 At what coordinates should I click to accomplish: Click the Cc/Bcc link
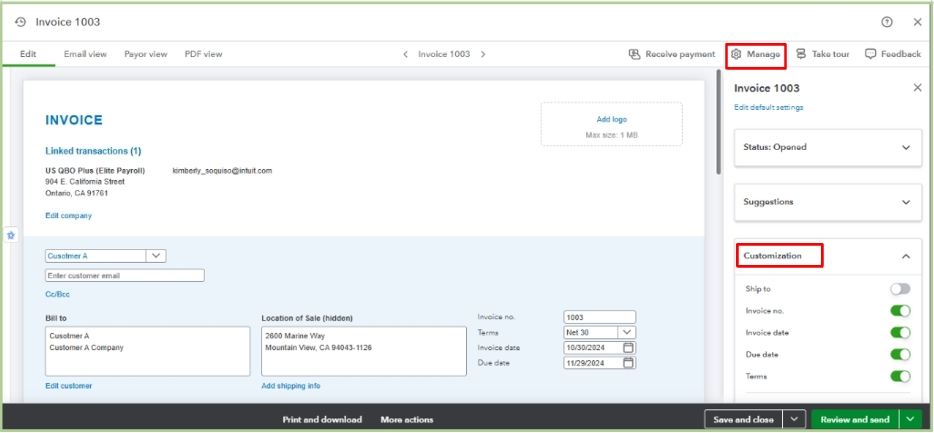point(57,294)
